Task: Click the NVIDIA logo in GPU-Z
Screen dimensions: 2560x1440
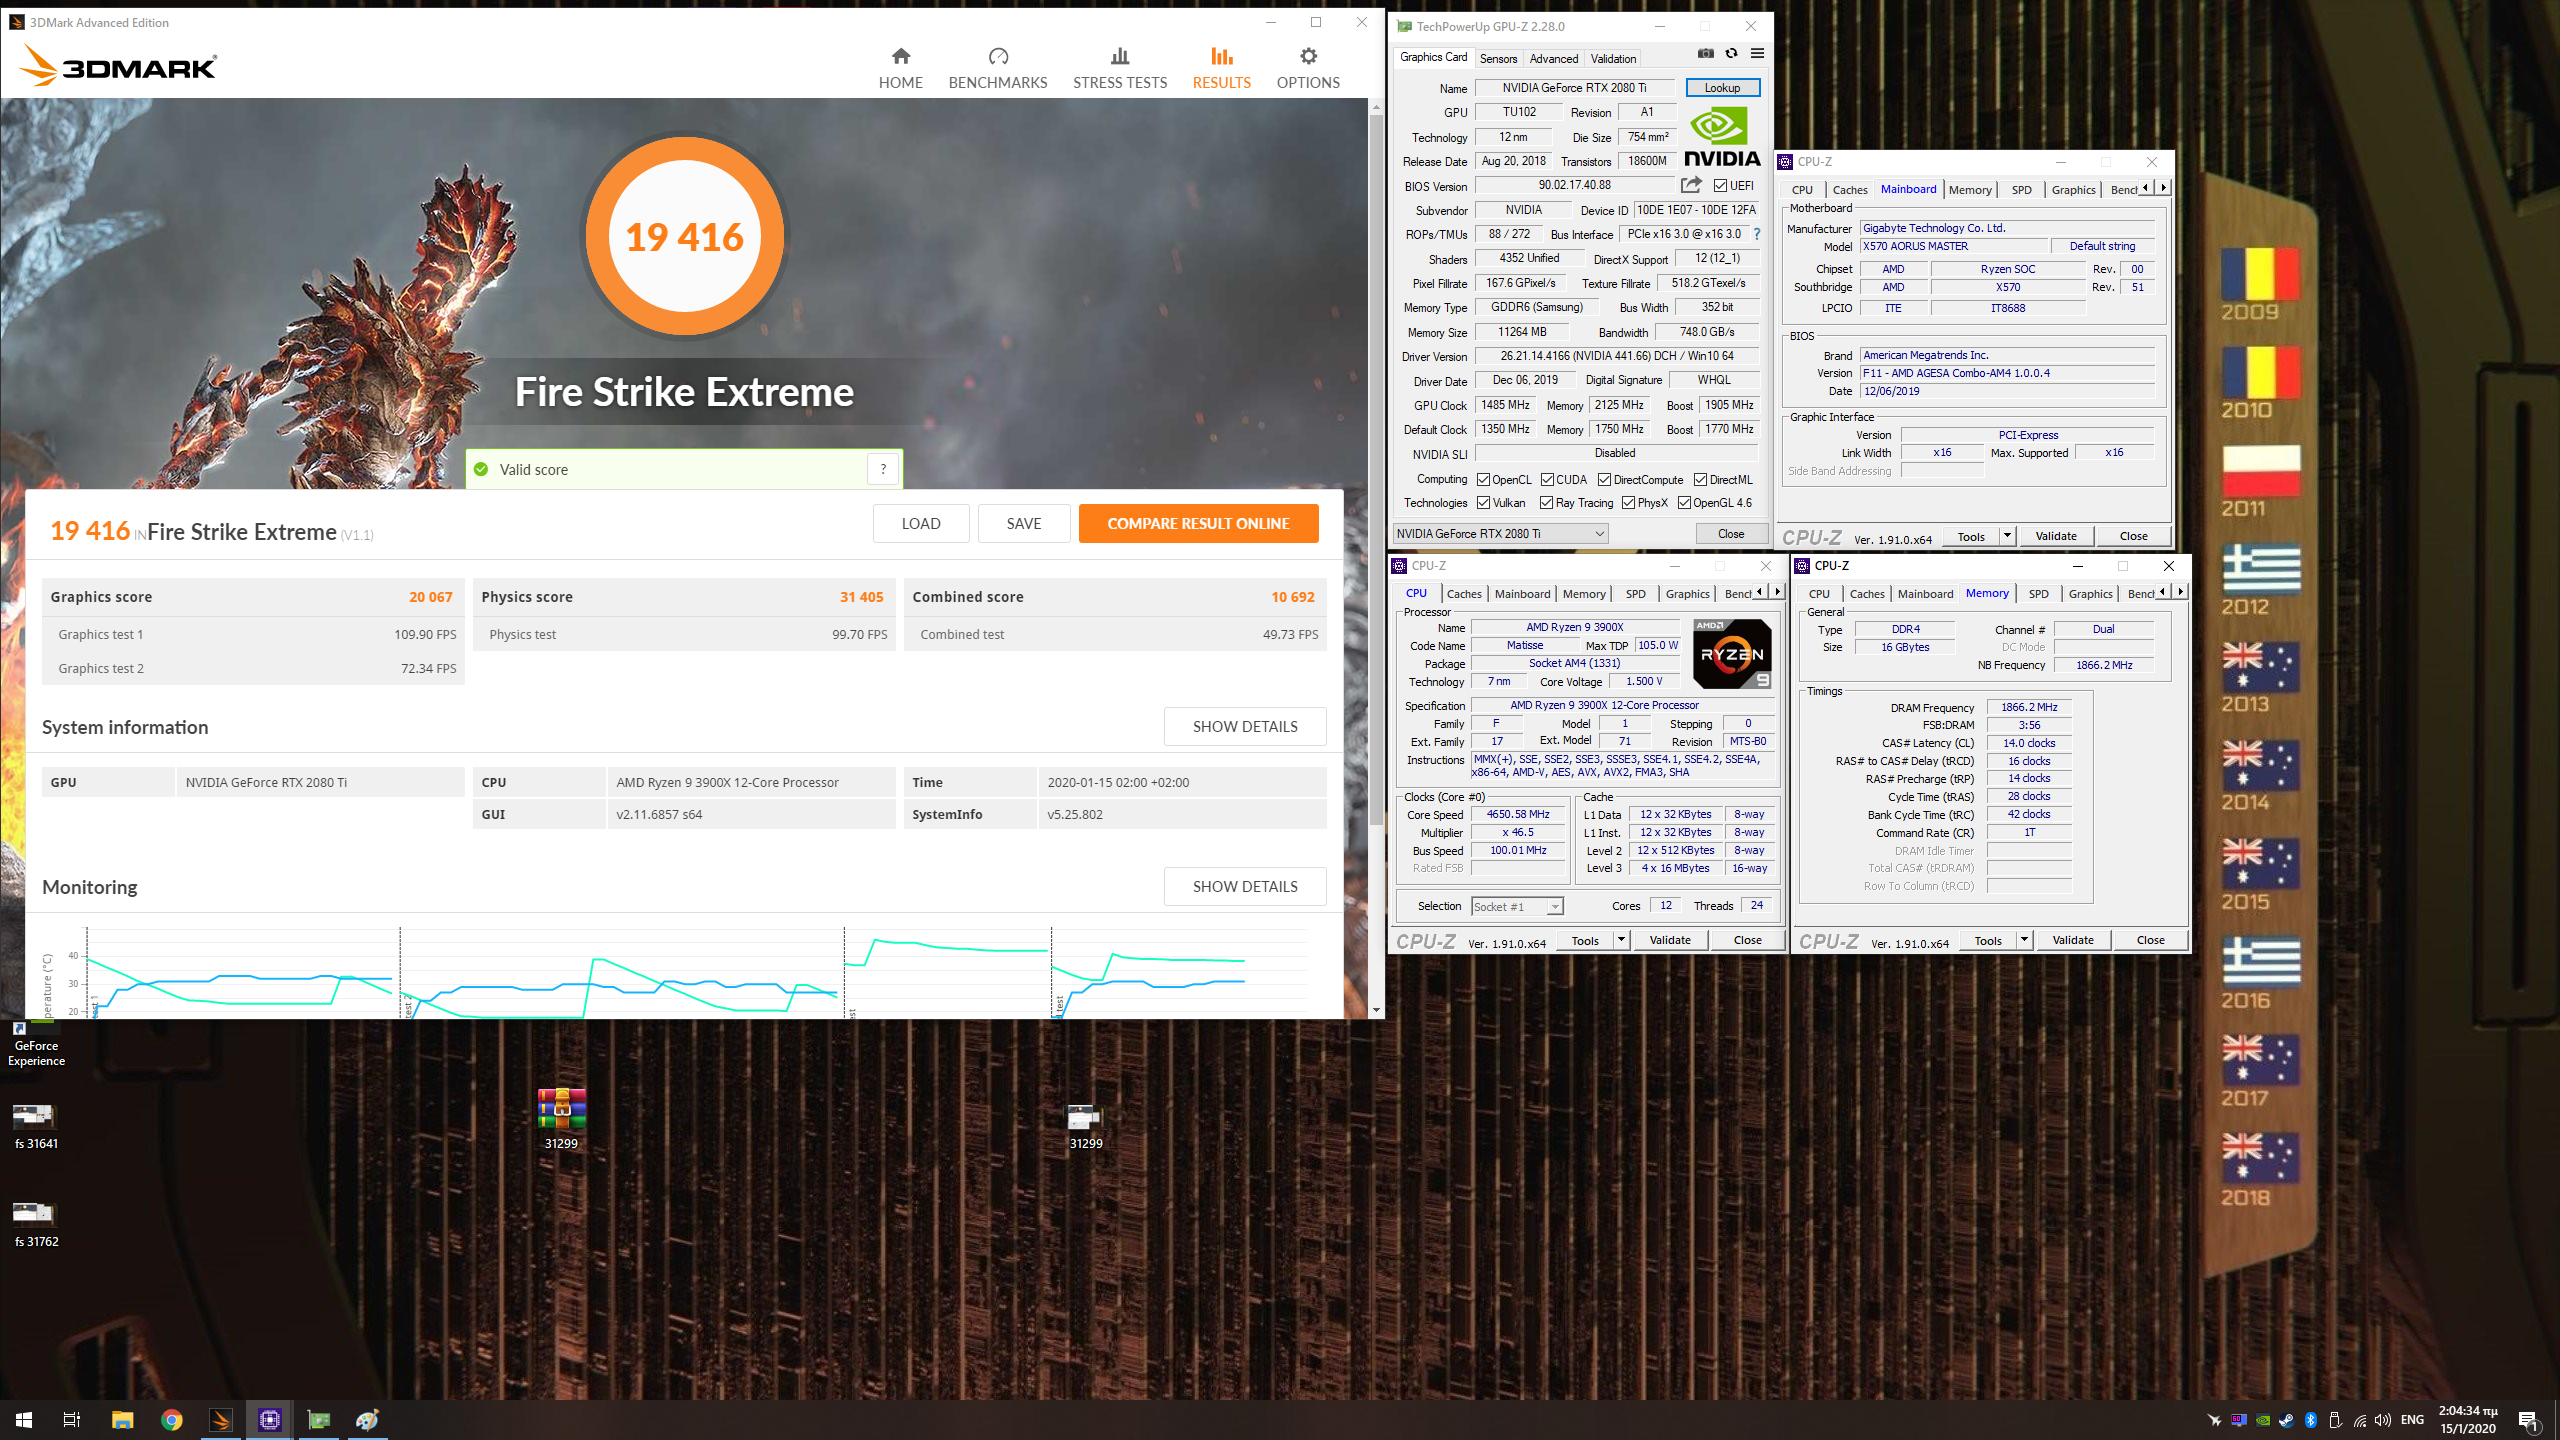Action: pyautogui.click(x=1722, y=138)
